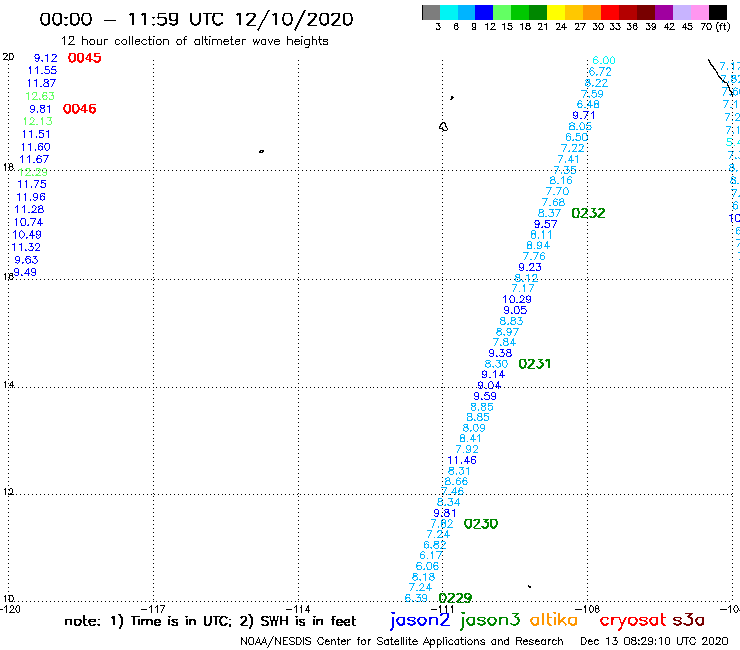Select the 6.17 wave height reading
Viewport: 740px width, 650px height.
pos(431,556)
